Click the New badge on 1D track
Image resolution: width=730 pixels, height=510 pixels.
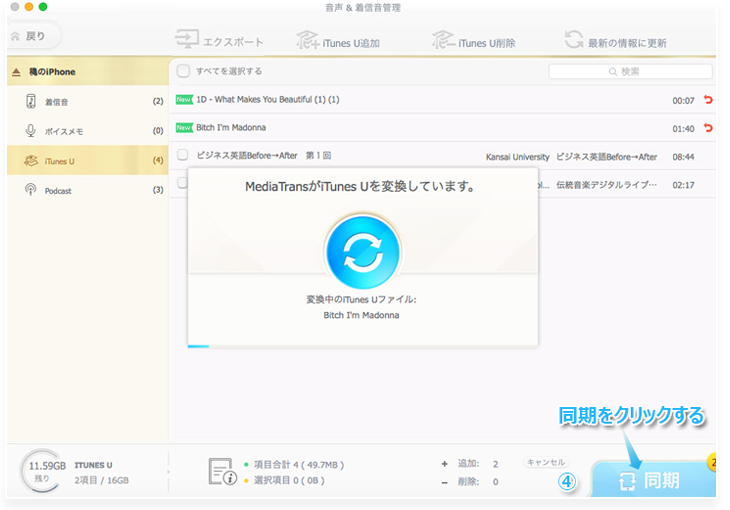click(184, 99)
